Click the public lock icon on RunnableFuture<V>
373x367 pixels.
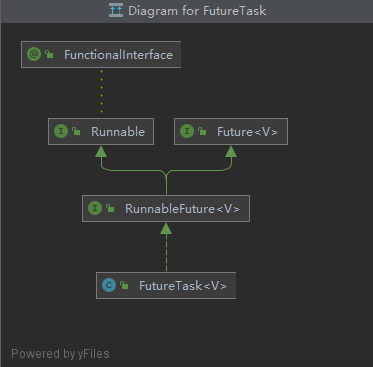pos(110,208)
